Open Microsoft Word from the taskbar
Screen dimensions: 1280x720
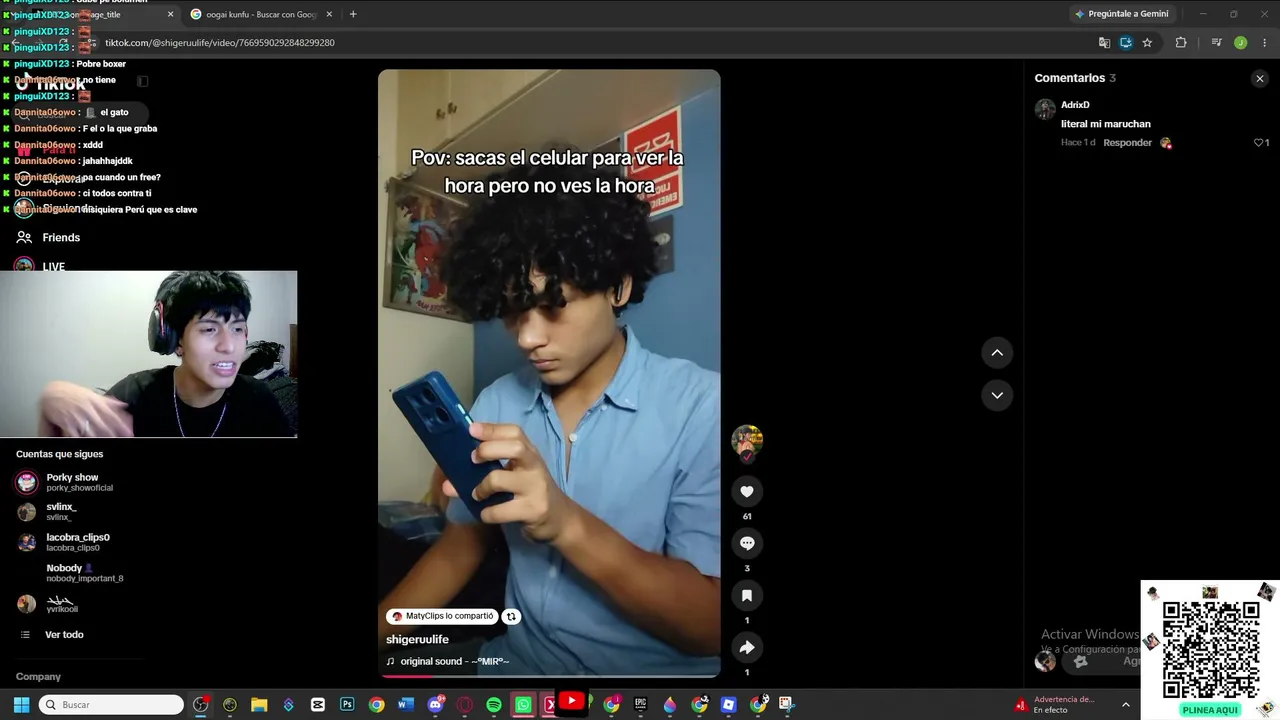coord(405,705)
